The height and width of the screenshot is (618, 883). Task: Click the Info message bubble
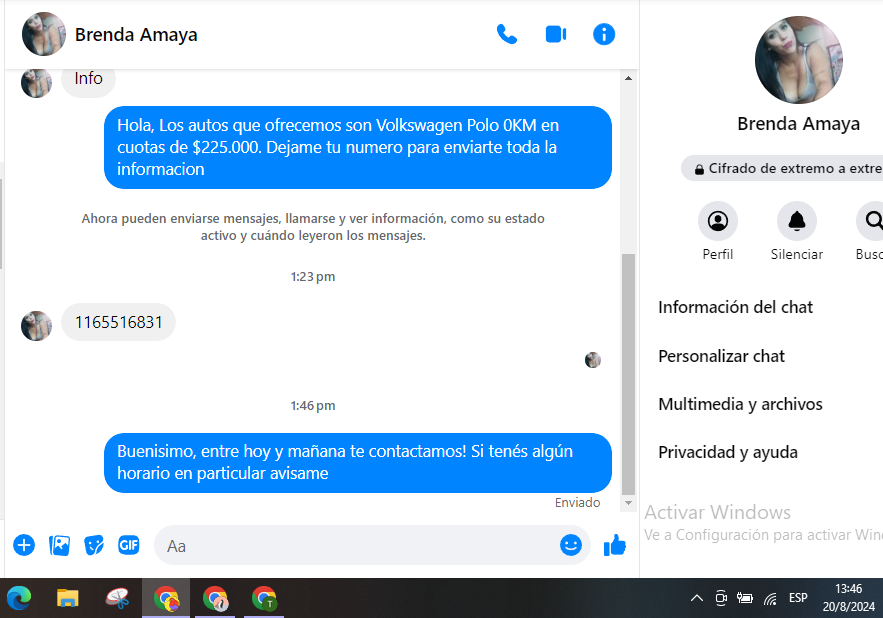[88, 79]
